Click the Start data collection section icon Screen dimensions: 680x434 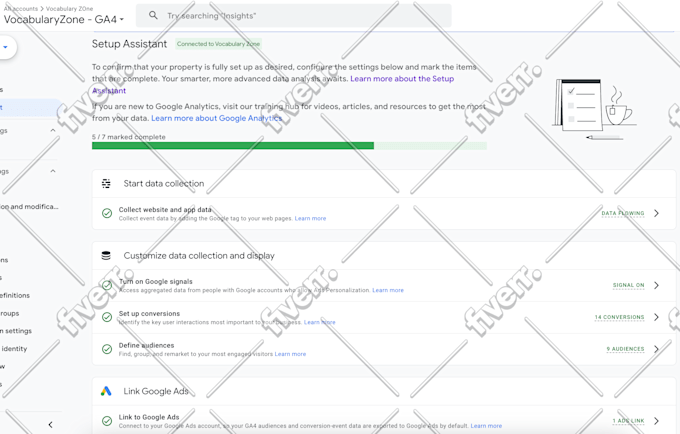[x=106, y=183]
